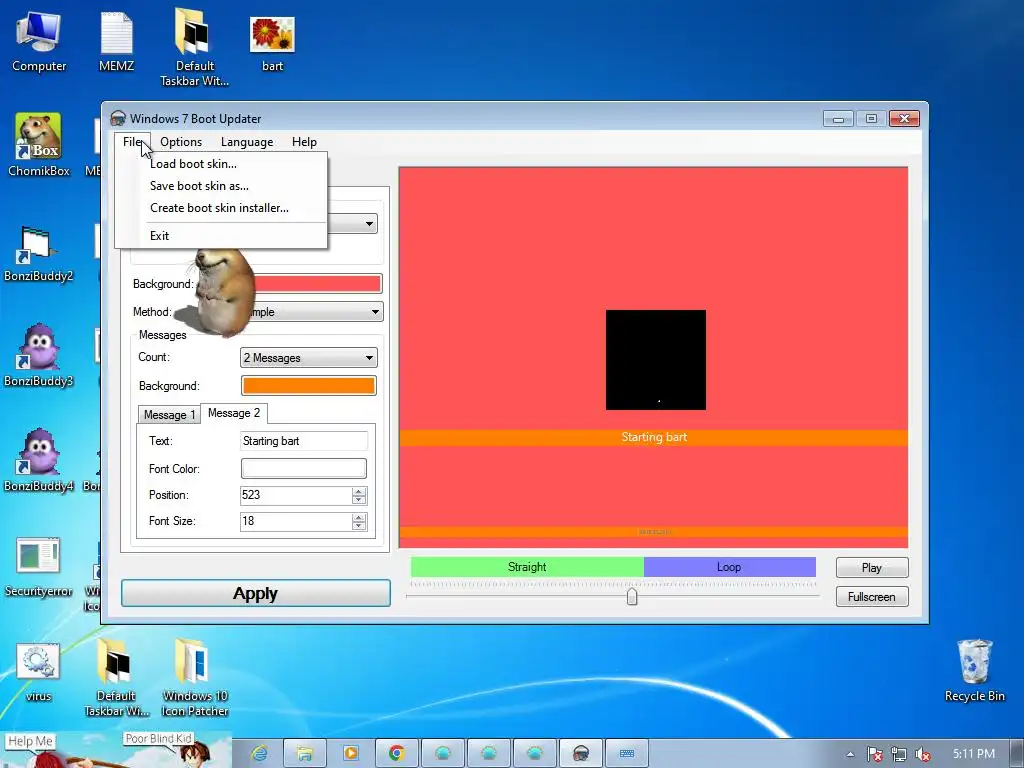Open the Computer desktop icon
Image resolution: width=1024 pixels, height=768 pixels.
[39, 42]
